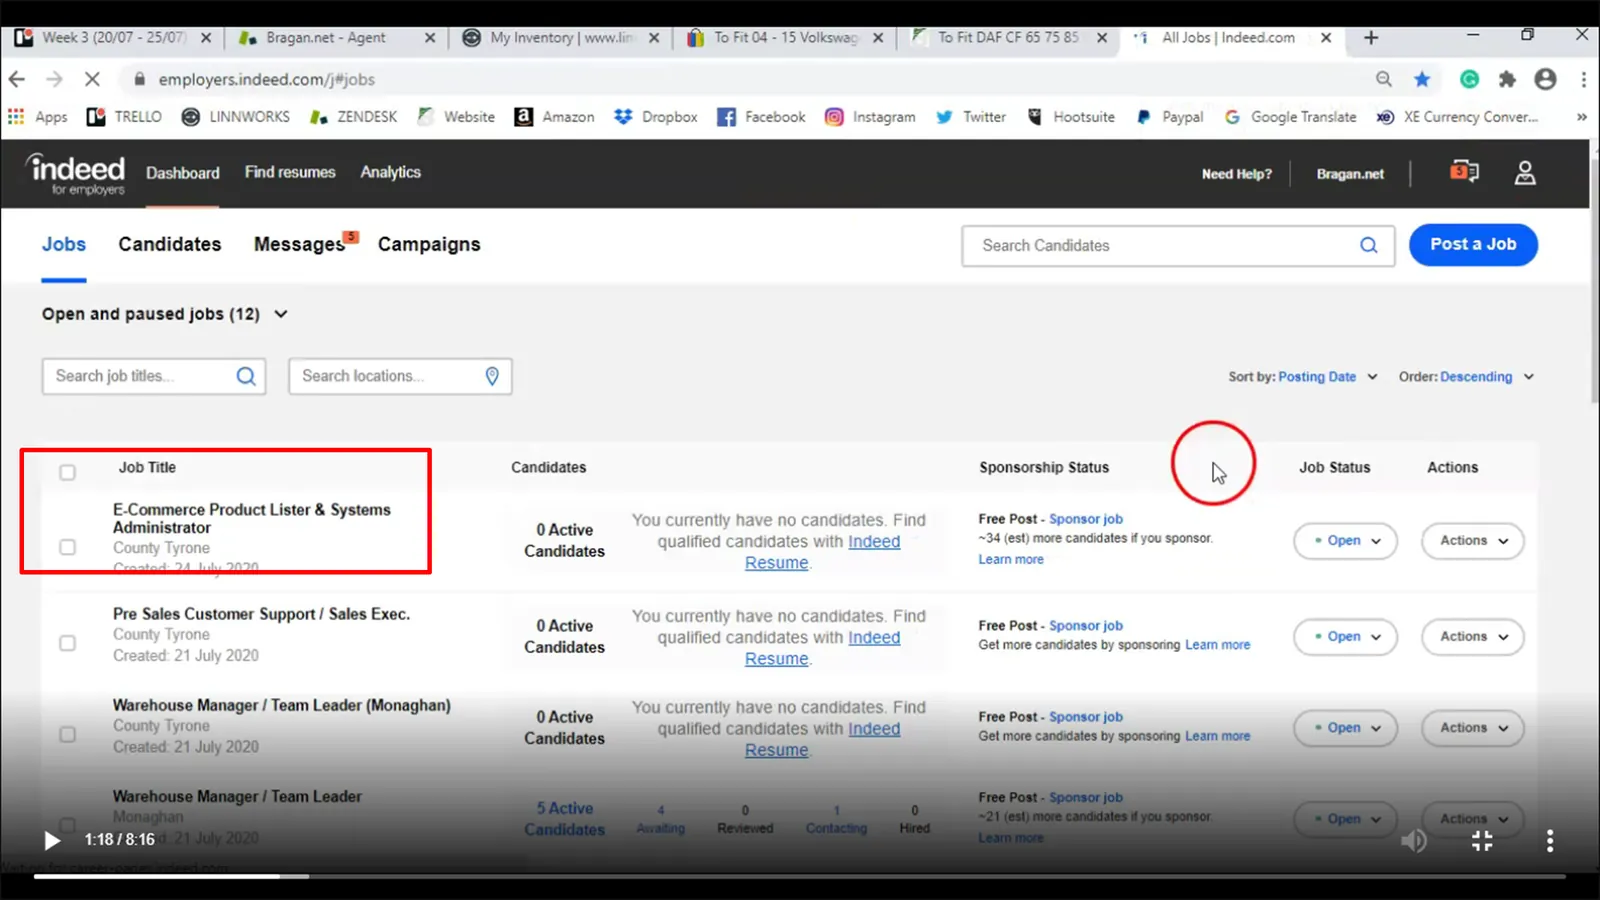Open the Dashboard nav item
1600x900 pixels.
[x=183, y=173]
